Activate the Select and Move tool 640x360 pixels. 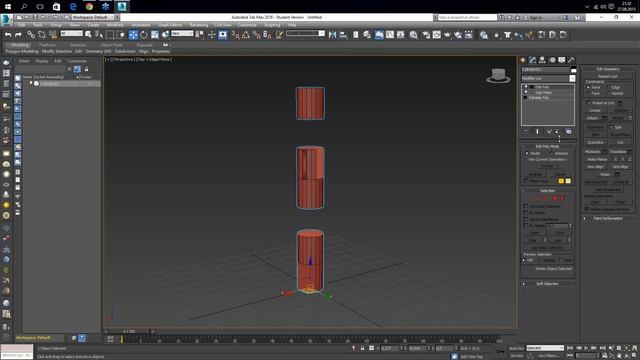click(x=133, y=35)
